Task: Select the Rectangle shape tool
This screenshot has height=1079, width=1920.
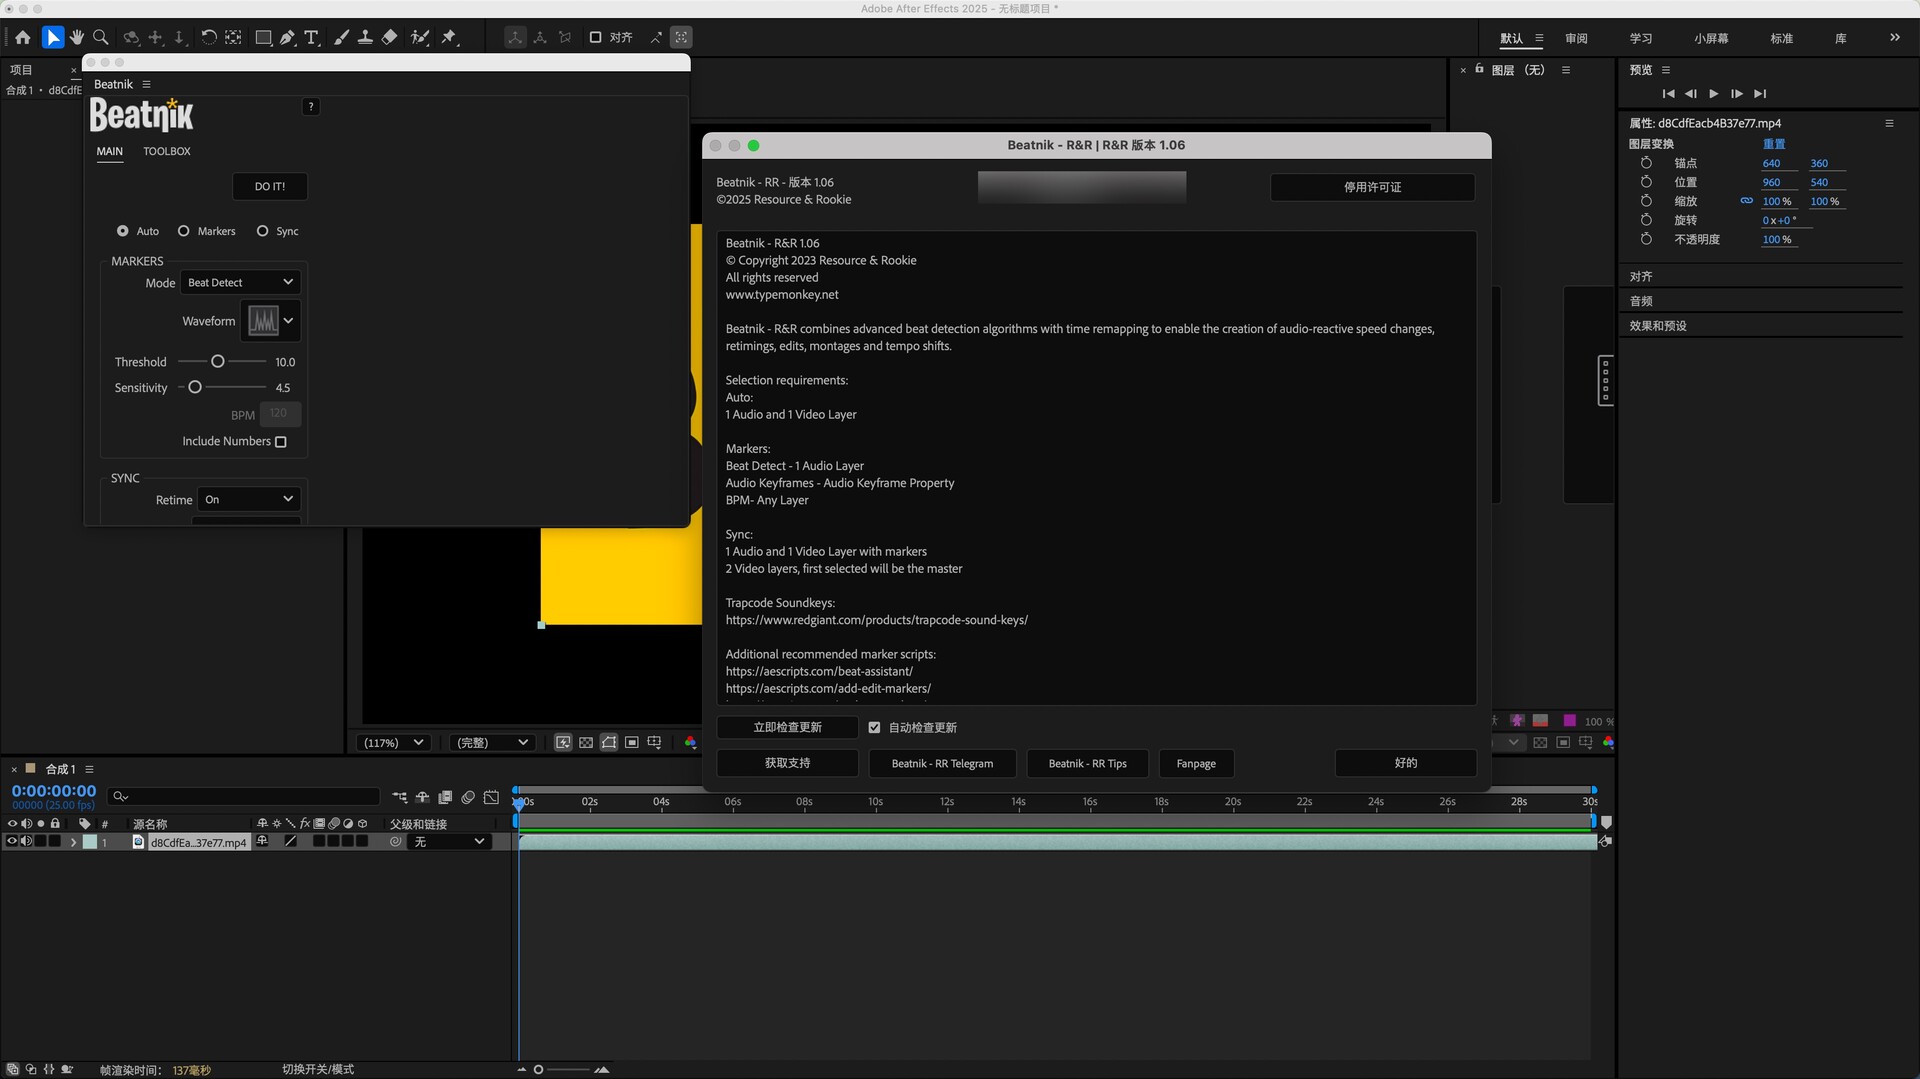Action: click(x=263, y=38)
